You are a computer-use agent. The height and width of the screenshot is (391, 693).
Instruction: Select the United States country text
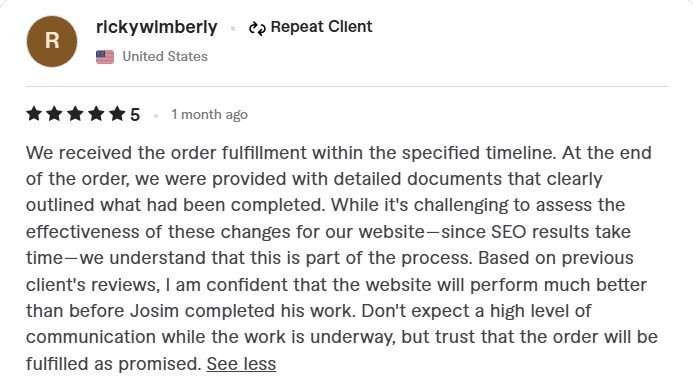coord(165,57)
